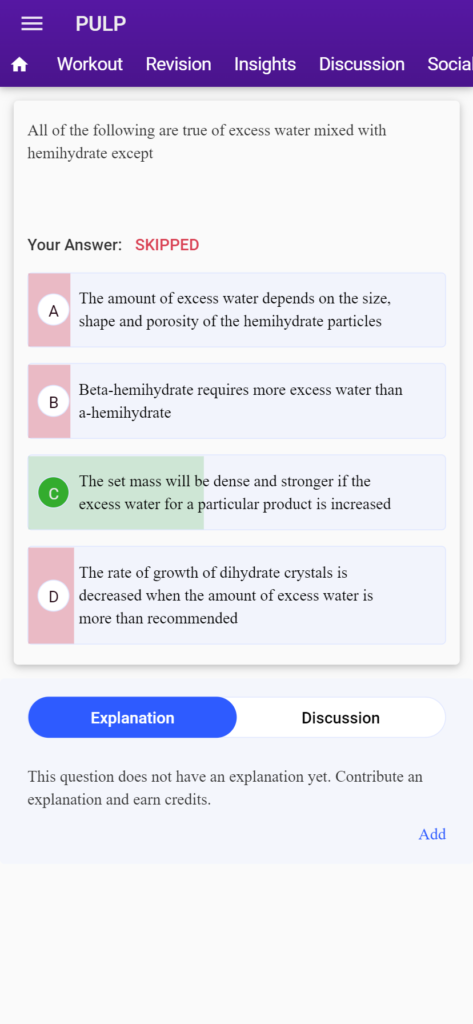Switch to the Discussion pill toggle
The height and width of the screenshot is (1024, 473).
pos(340,718)
